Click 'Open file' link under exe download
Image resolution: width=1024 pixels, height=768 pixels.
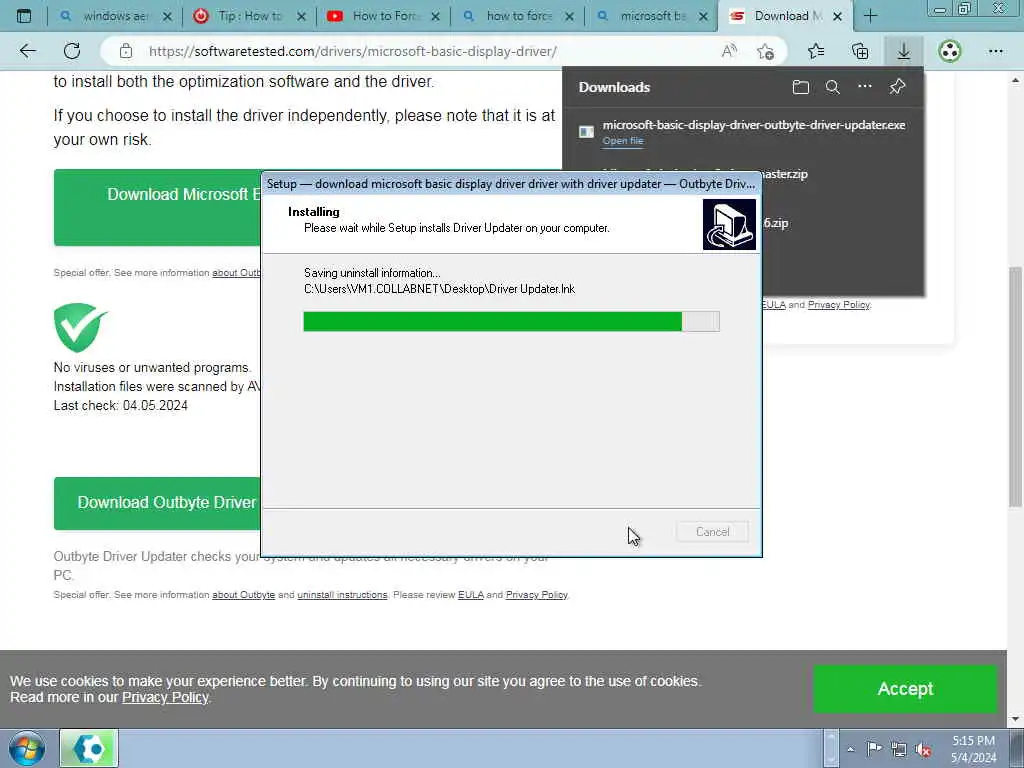pyautogui.click(x=622, y=140)
